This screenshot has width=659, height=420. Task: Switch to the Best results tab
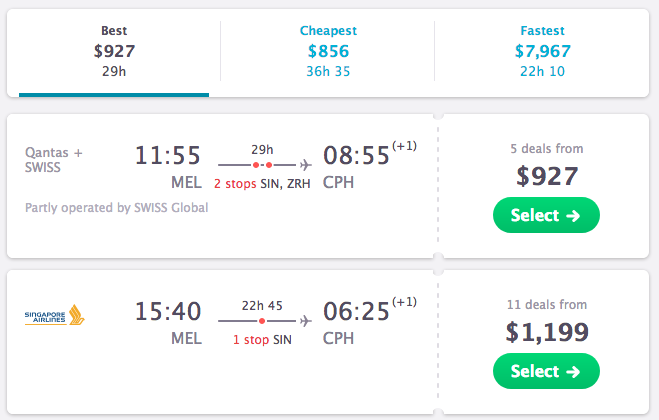(114, 53)
